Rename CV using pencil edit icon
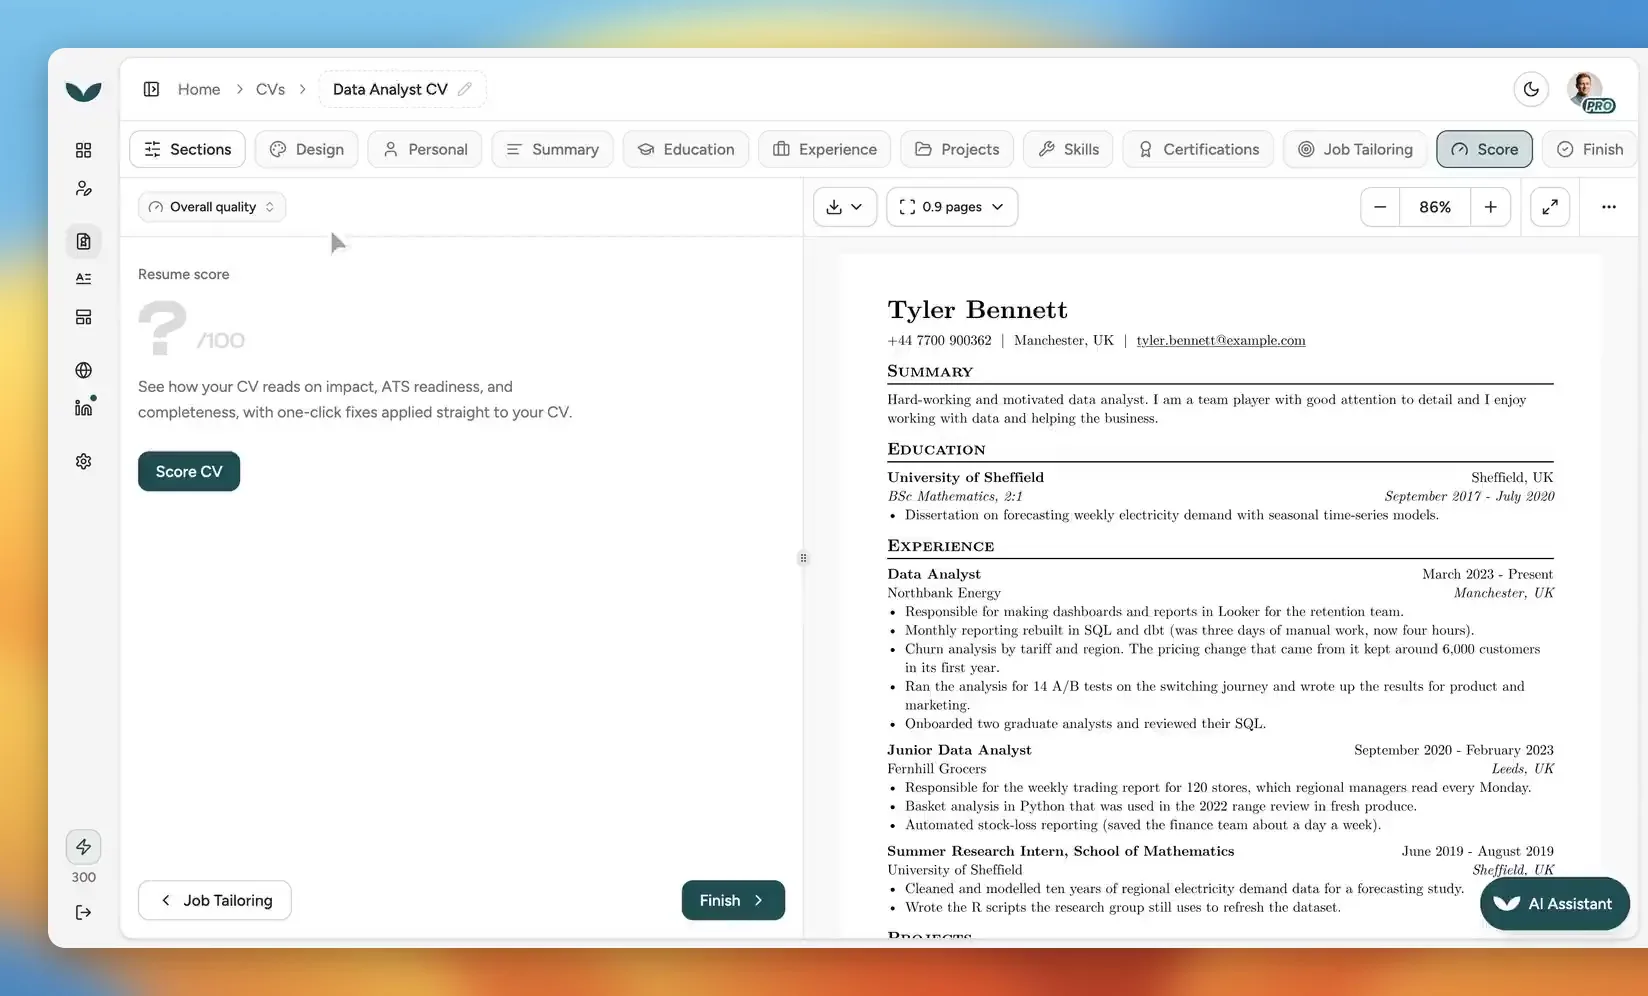The width and height of the screenshot is (1648, 996). [x=465, y=89]
